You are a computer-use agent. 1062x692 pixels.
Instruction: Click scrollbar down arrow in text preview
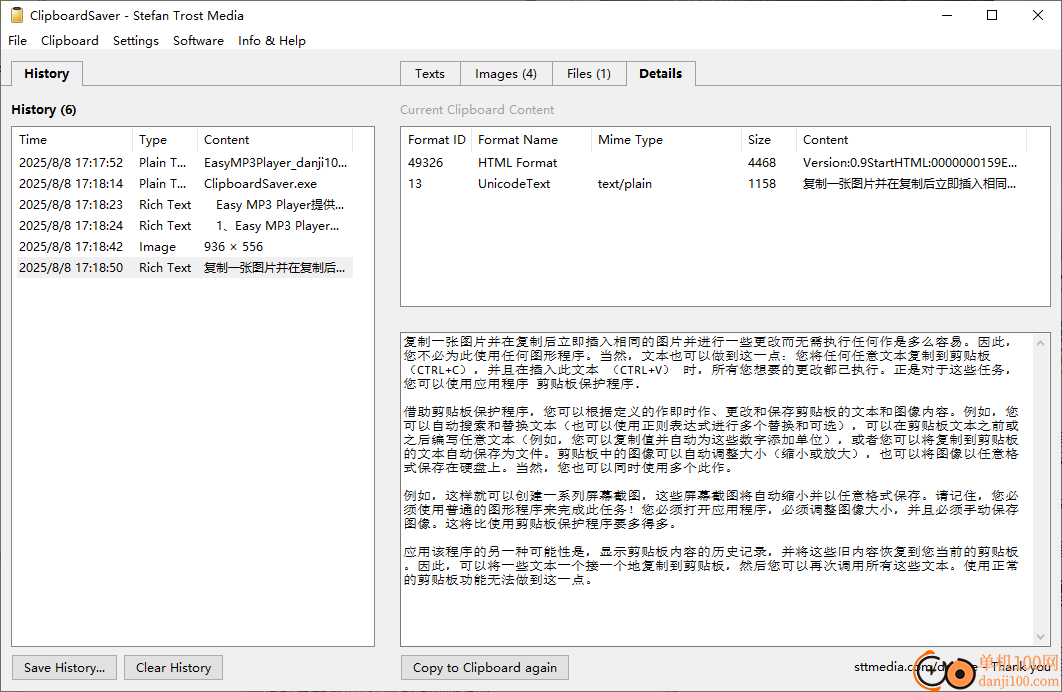tap(1040, 636)
